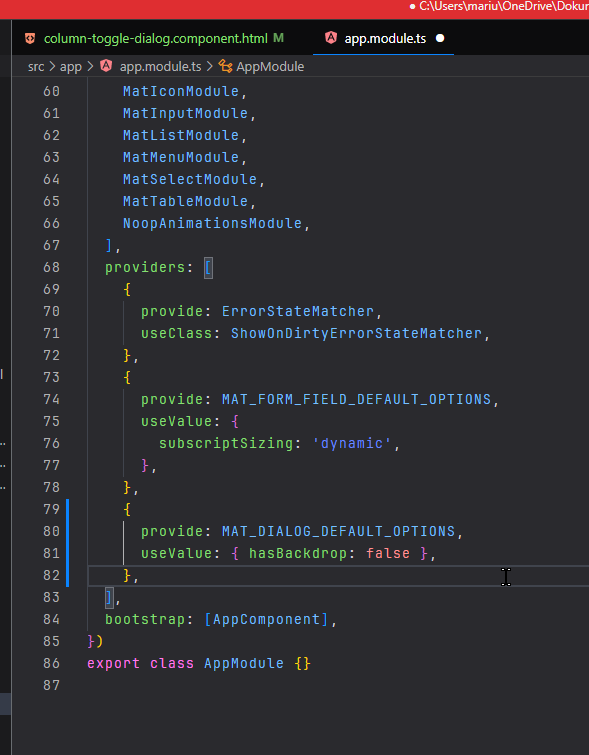Click the 'dynamic' string literal

(x=352, y=443)
